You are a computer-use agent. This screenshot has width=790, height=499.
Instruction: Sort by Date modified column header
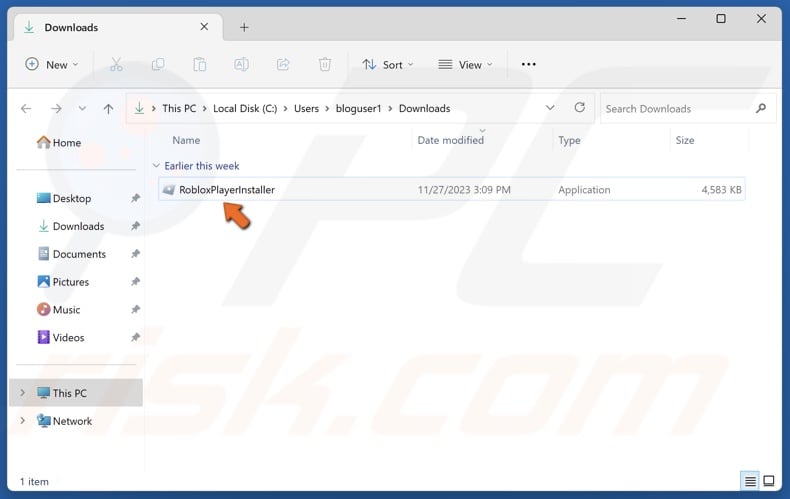tap(450, 140)
